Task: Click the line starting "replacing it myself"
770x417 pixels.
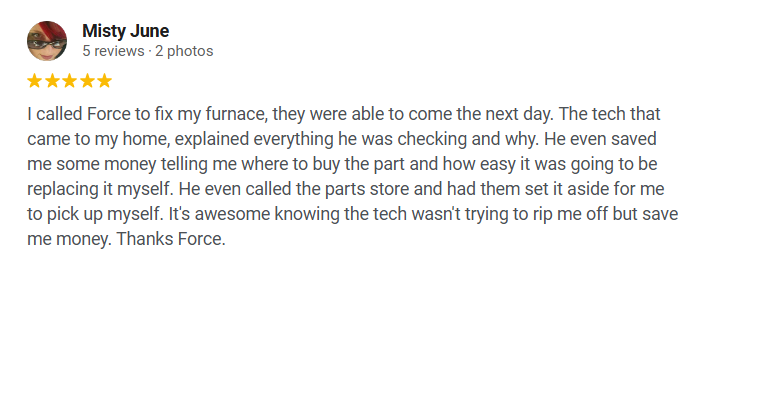Action: (x=346, y=189)
